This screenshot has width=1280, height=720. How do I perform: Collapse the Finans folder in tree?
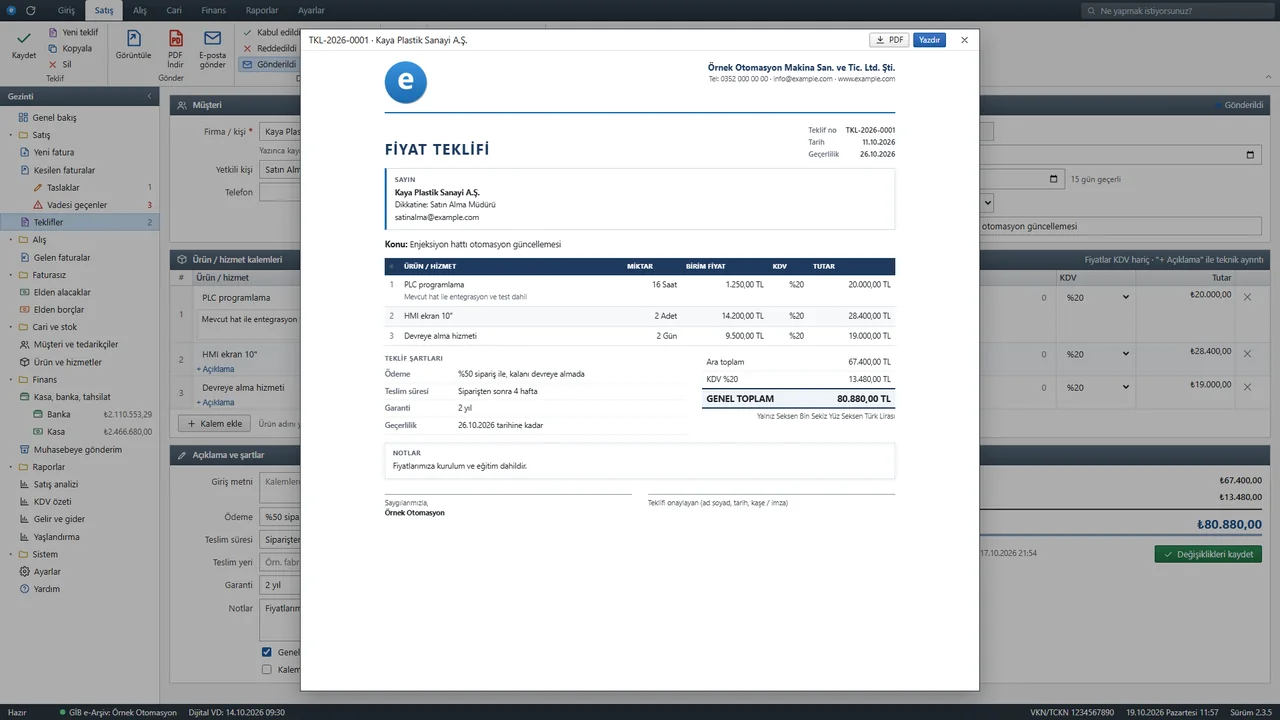pos(11,380)
